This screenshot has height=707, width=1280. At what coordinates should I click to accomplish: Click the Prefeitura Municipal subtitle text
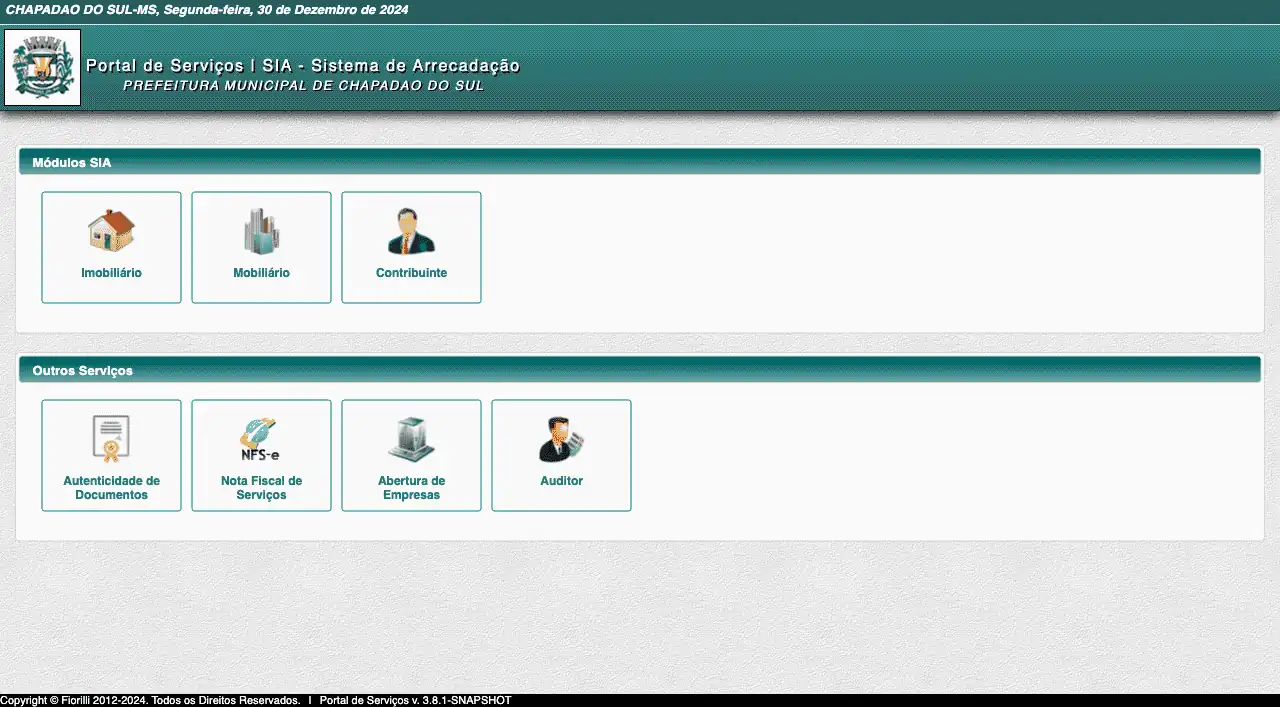[x=303, y=86]
